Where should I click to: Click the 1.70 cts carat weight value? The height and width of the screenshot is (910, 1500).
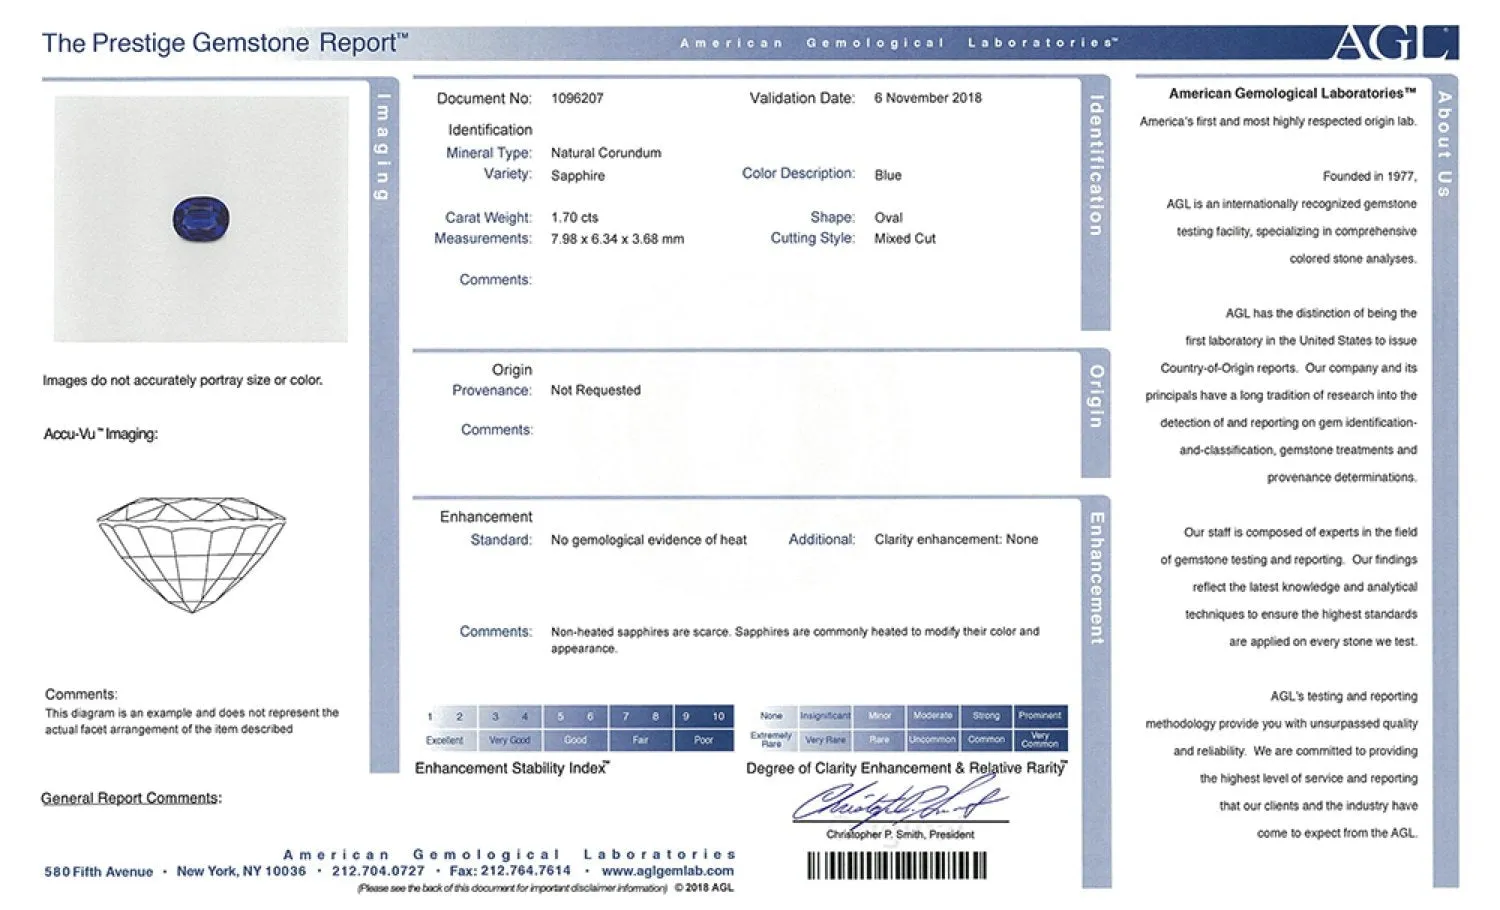click(x=575, y=217)
